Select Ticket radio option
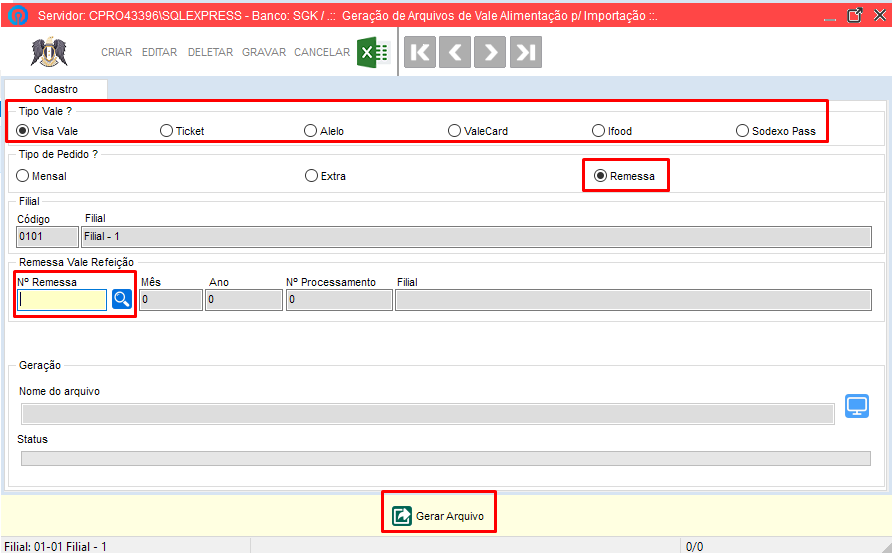The width and height of the screenshot is (892, 553). [182, 131]
